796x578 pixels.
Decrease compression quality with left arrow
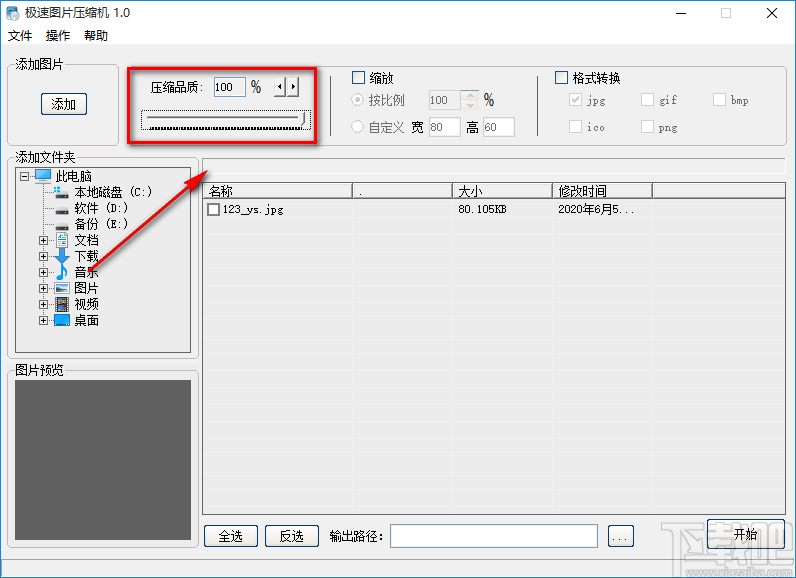click(x=280, y=87)
